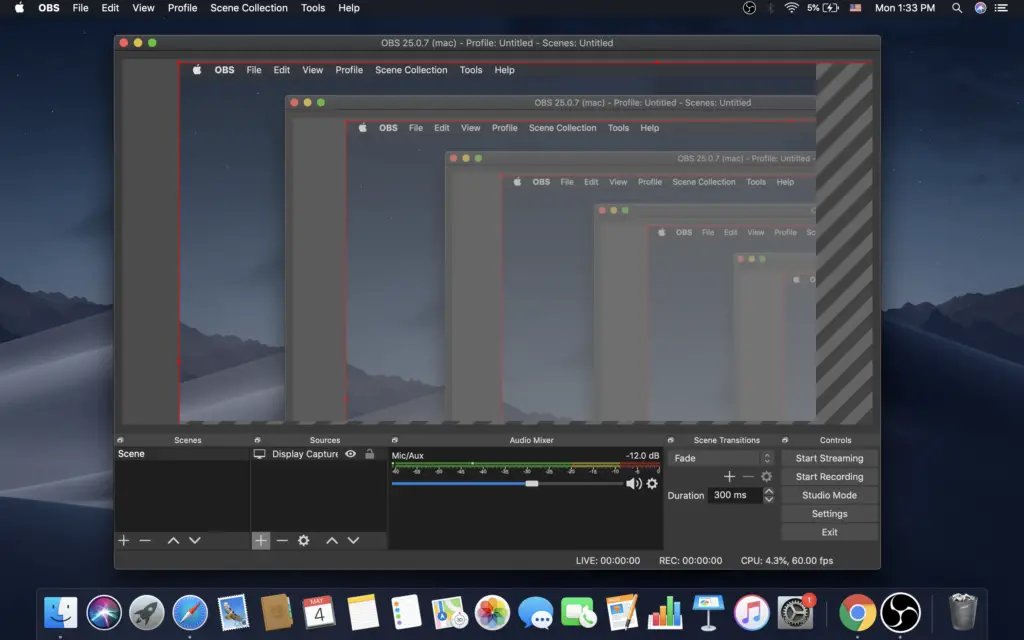
Task: Undock the Scenes panel via its float icon
Action: (120, 440)
